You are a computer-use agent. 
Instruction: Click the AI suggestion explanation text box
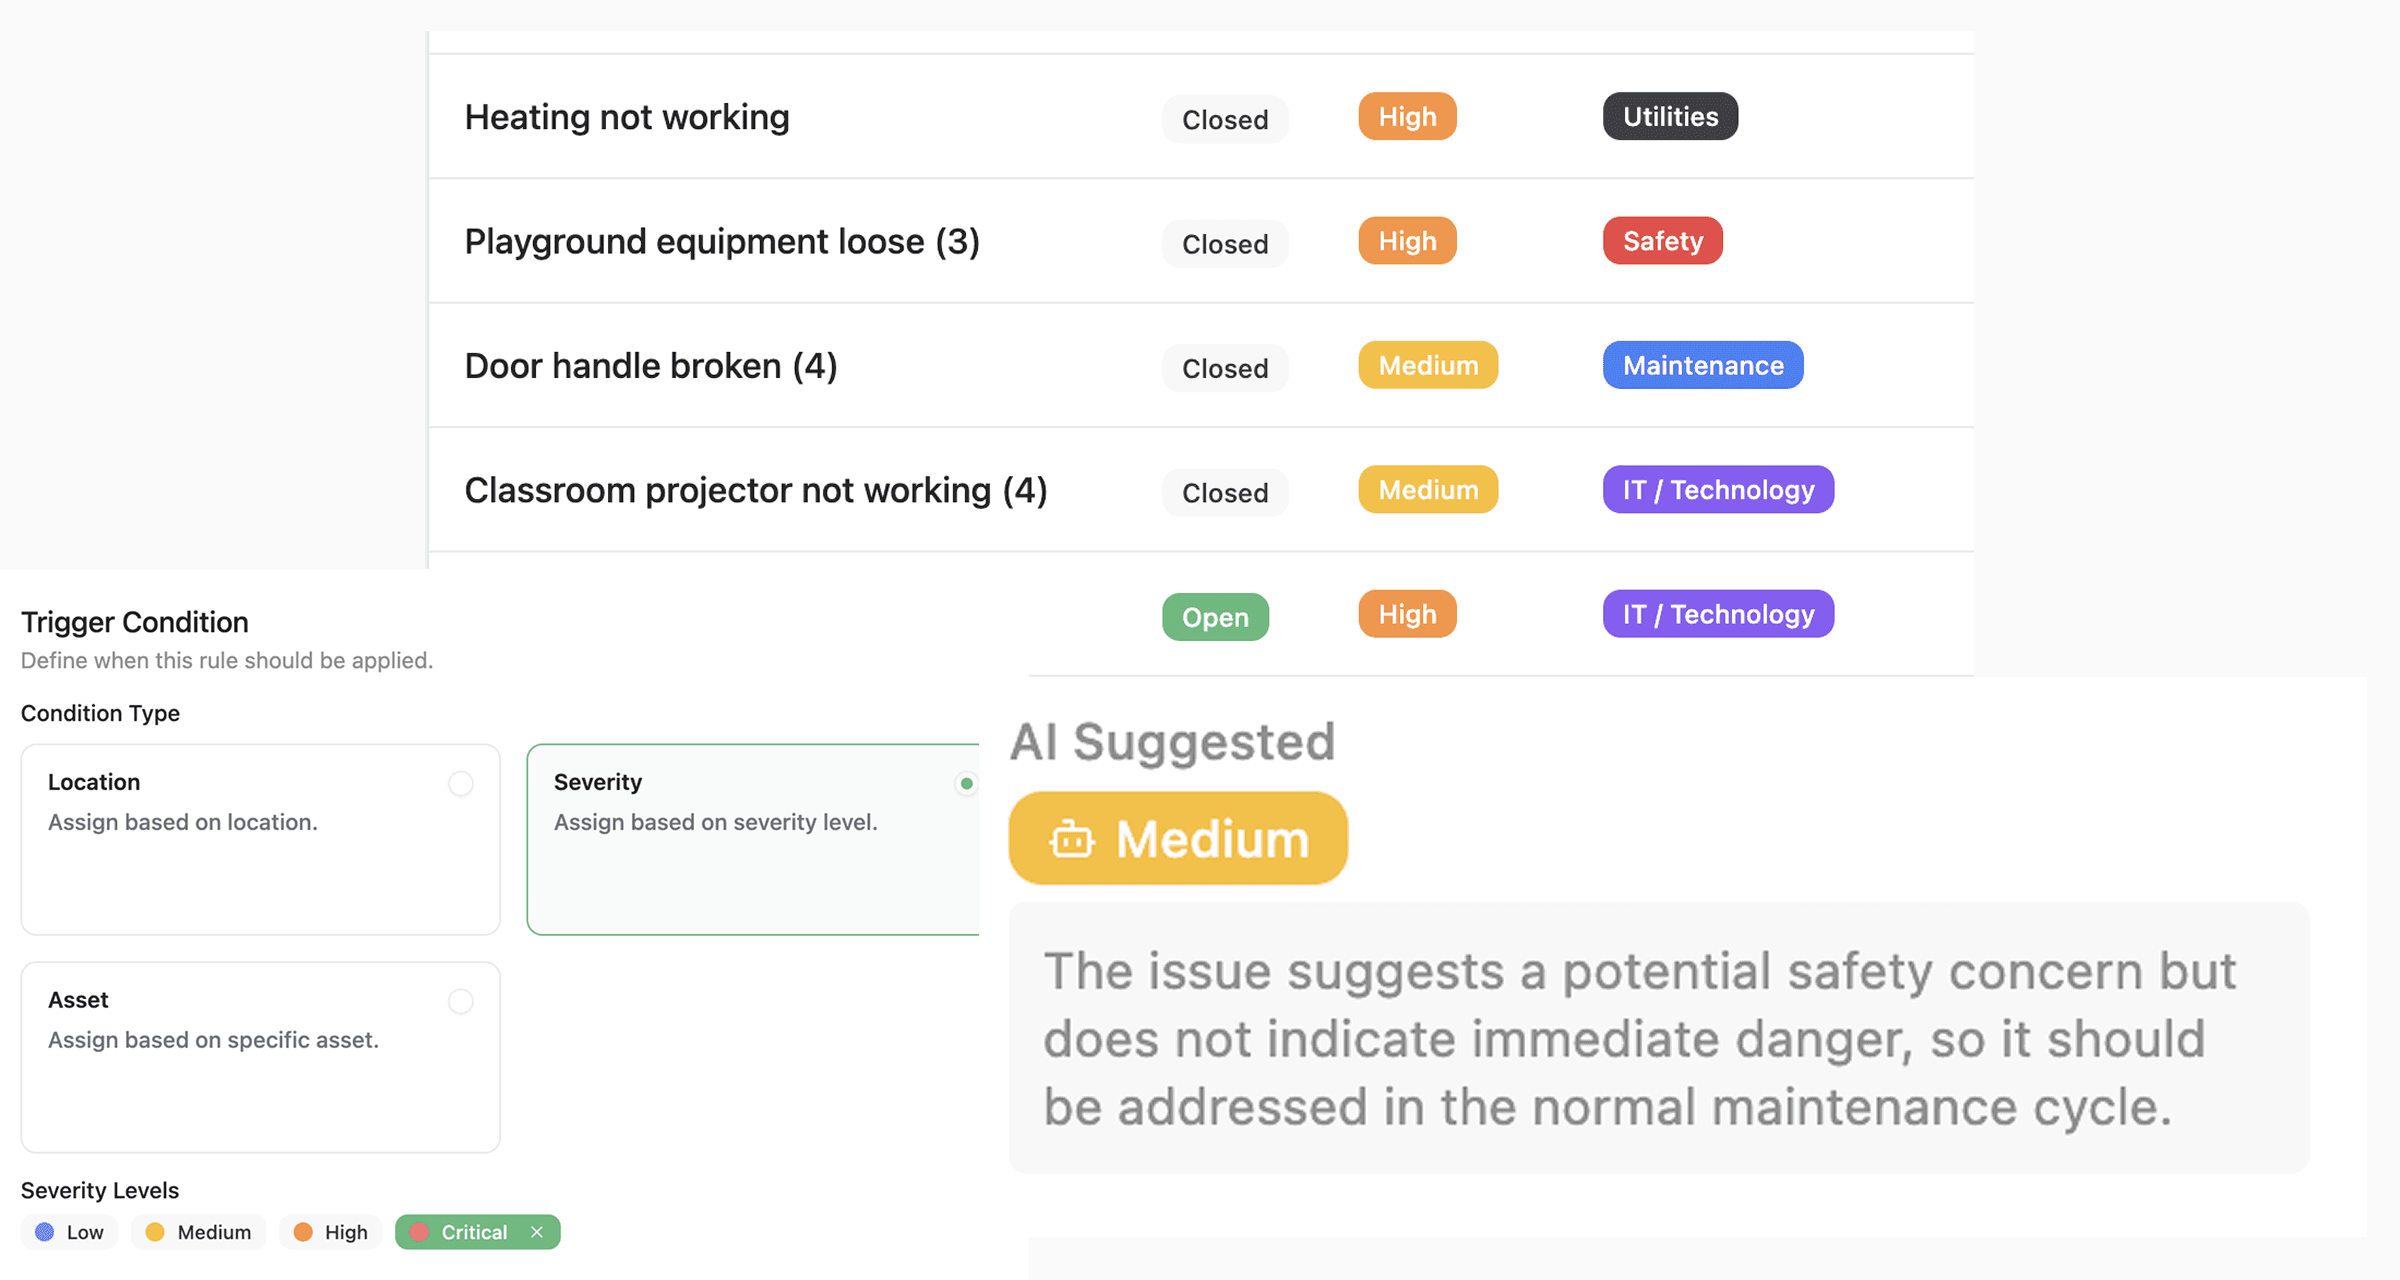[1658, 1038]
